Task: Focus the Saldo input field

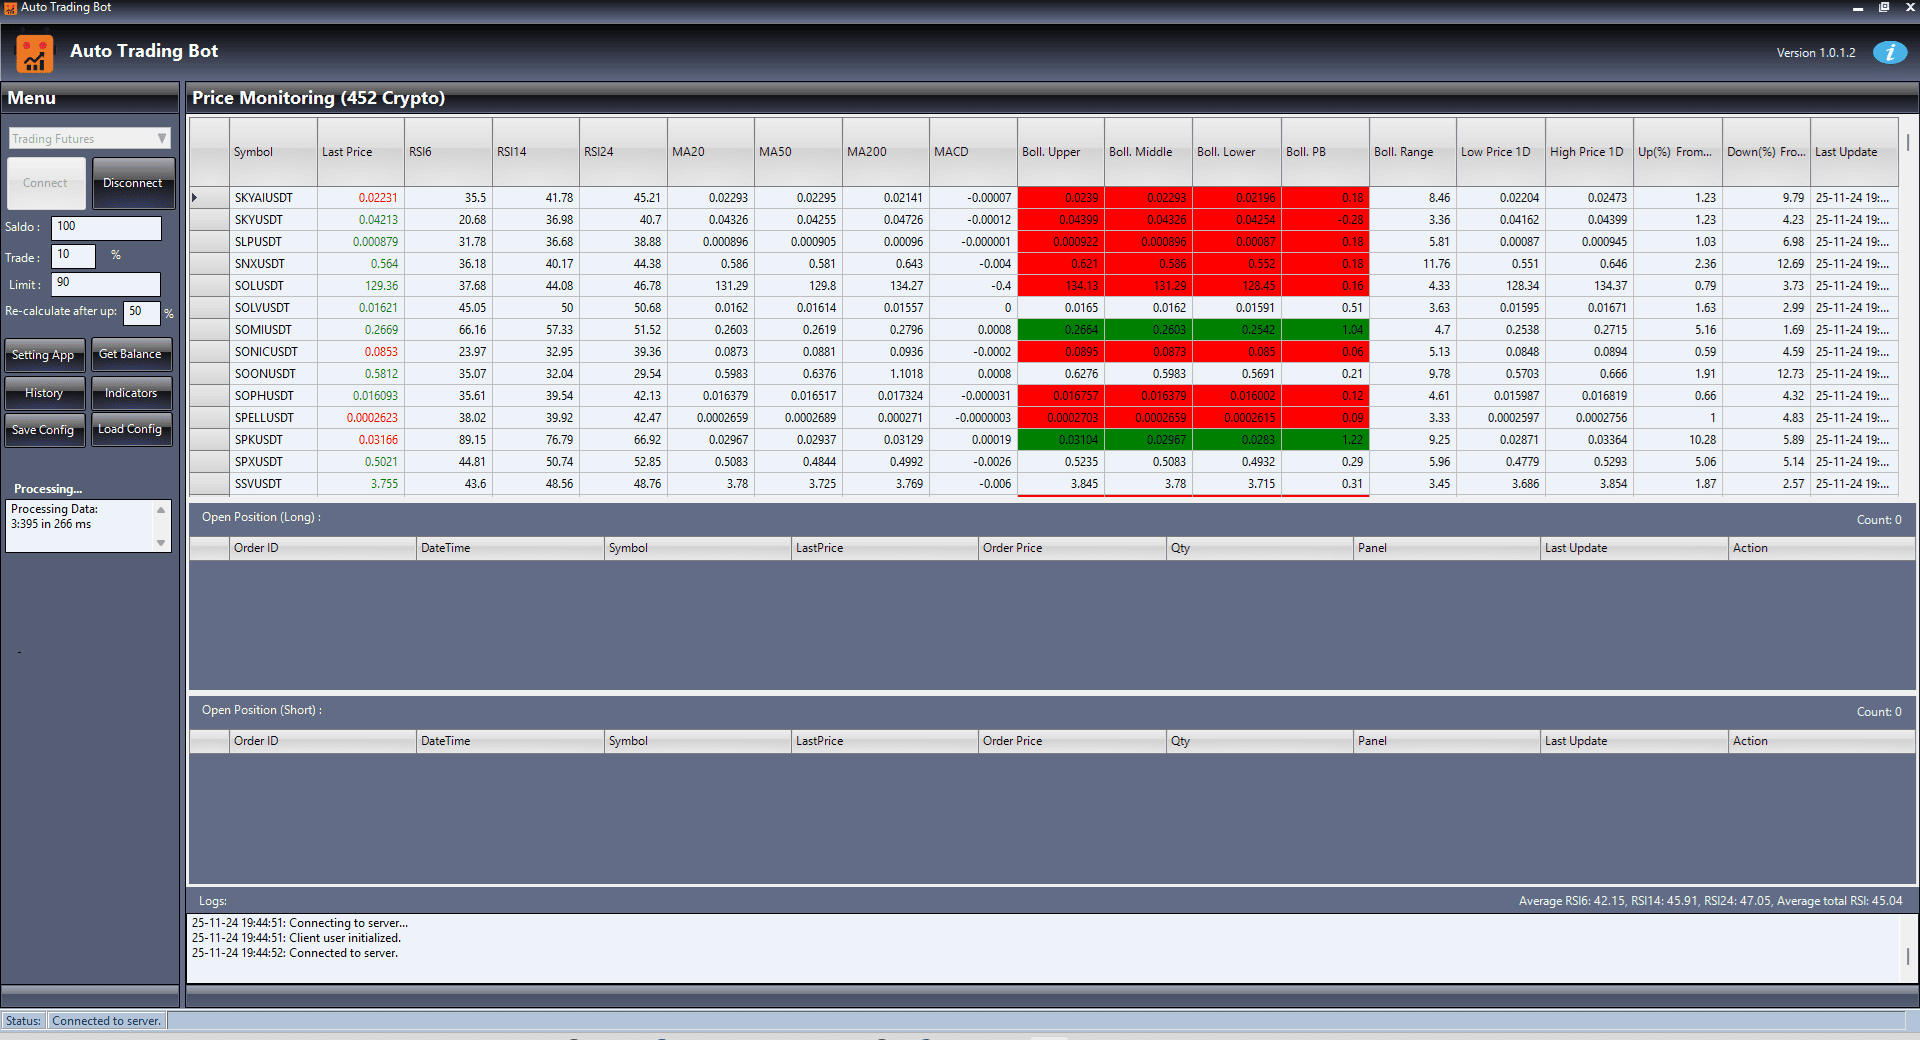Action: (106, 227)
